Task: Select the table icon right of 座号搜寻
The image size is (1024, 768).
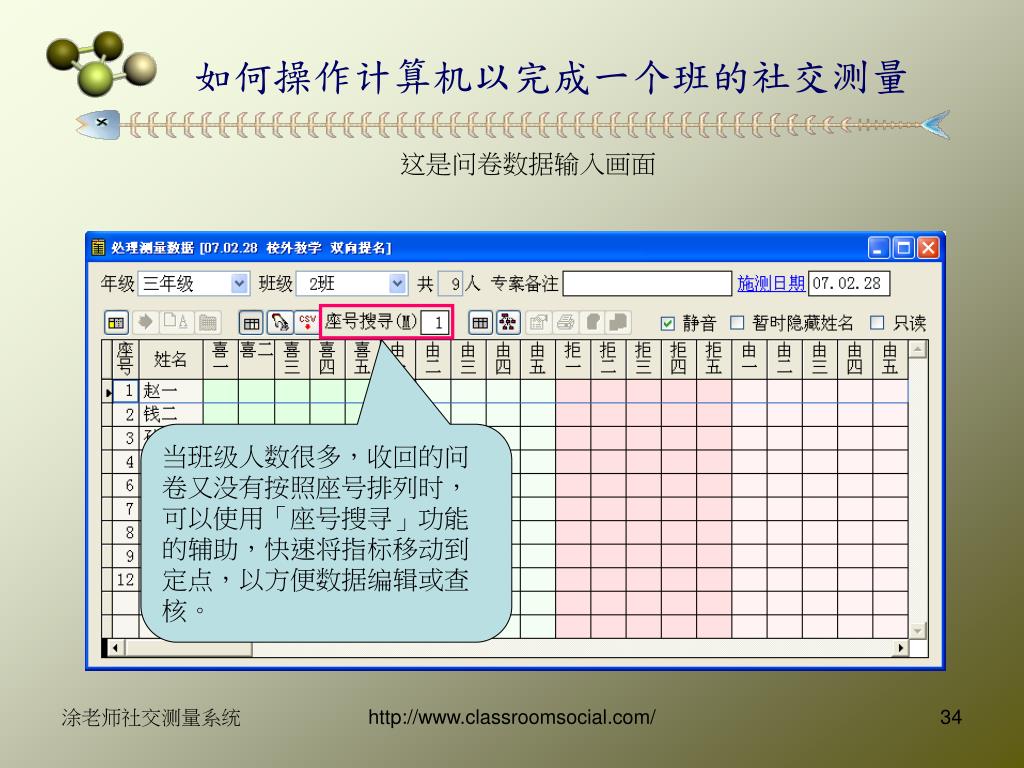Action: pyautogui.click(x=480, y=323)
